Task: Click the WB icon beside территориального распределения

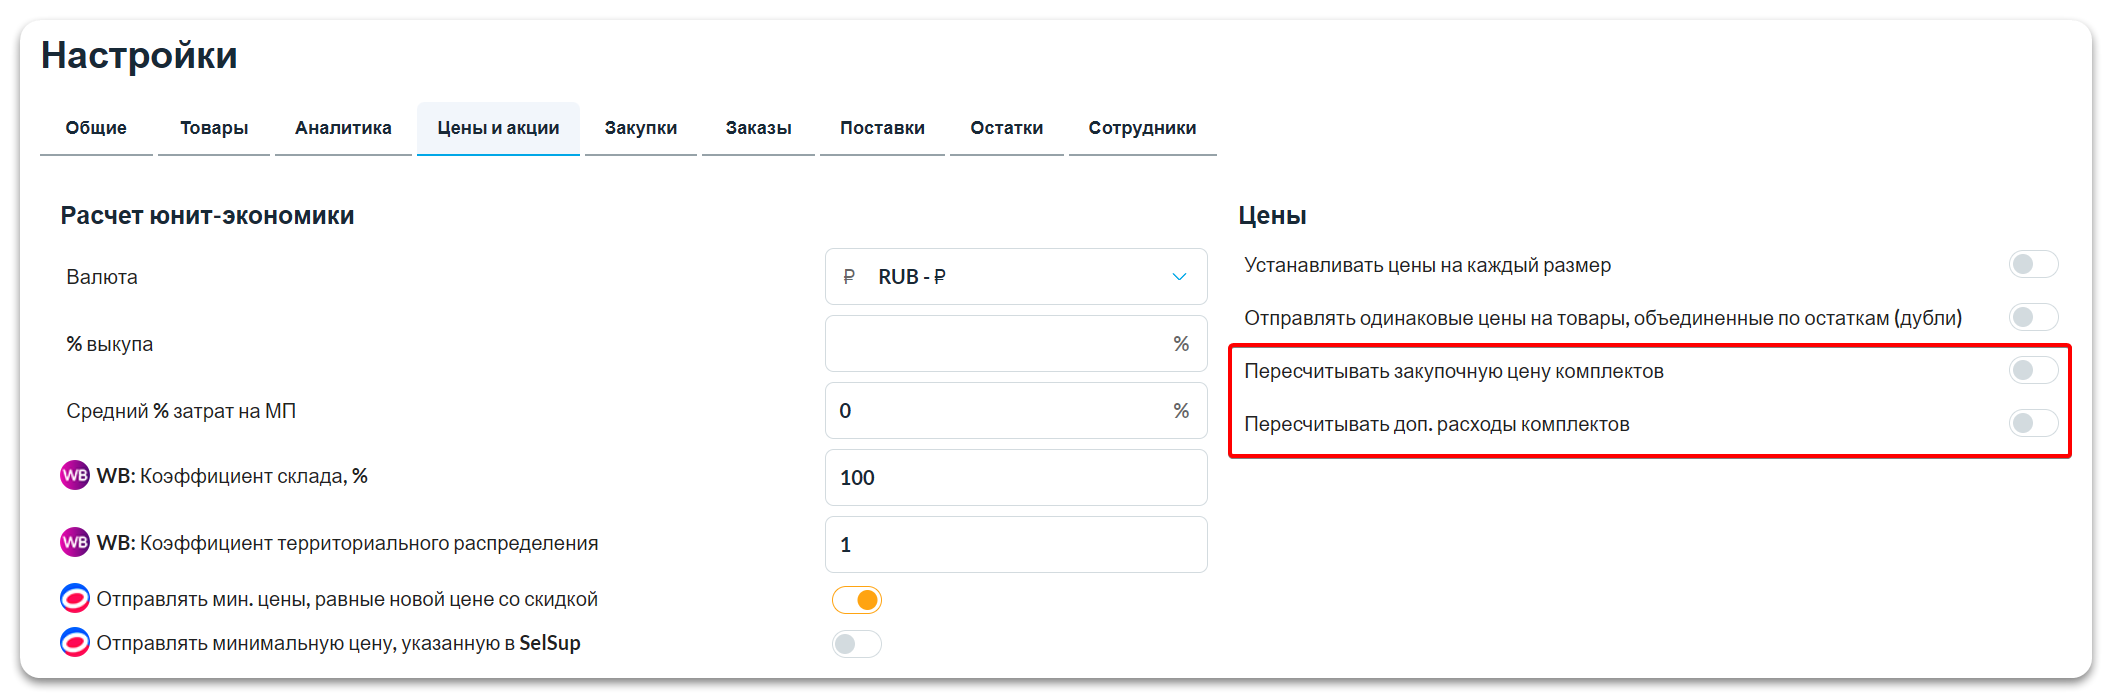Action: click(x=75, y=543)
